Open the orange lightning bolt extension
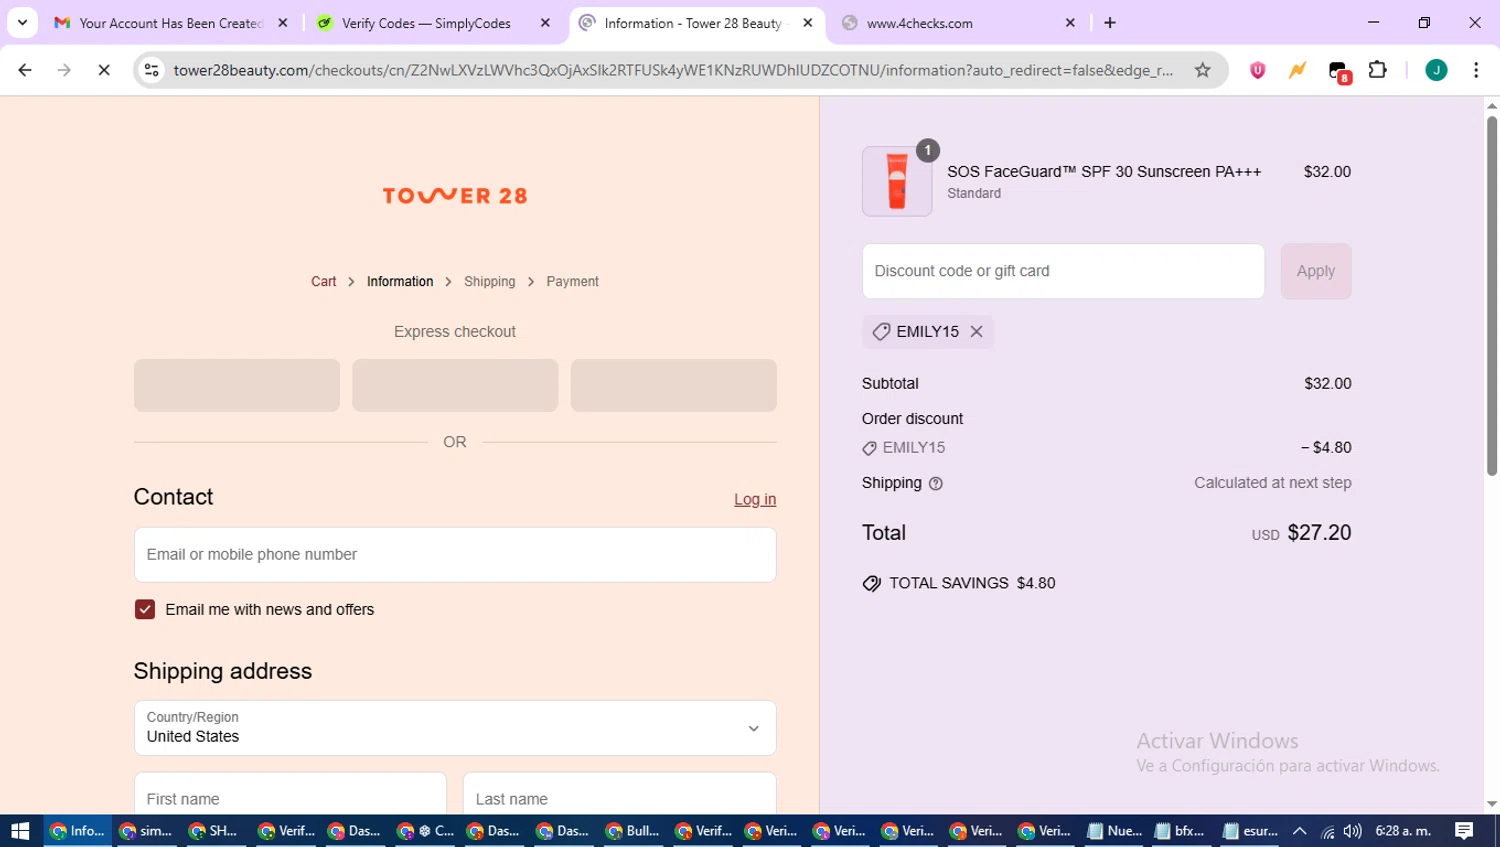The width and height of the screenshot is (1500, 847). click(1297, 70)
